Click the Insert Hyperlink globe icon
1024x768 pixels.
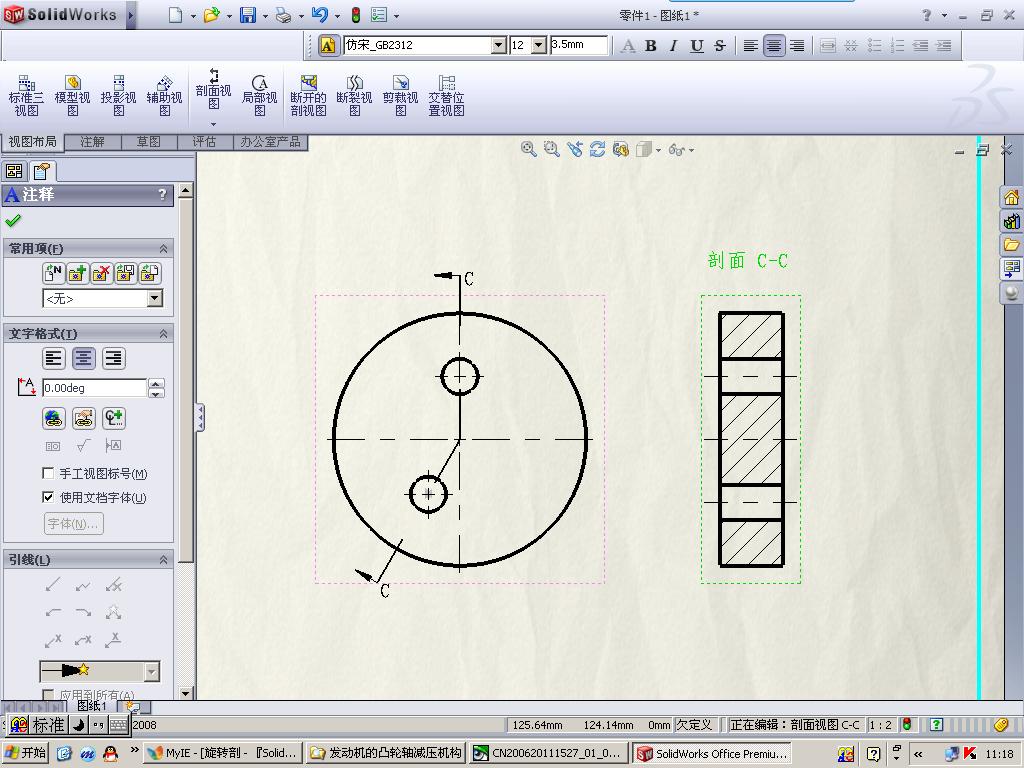click(x=54, y=418)
